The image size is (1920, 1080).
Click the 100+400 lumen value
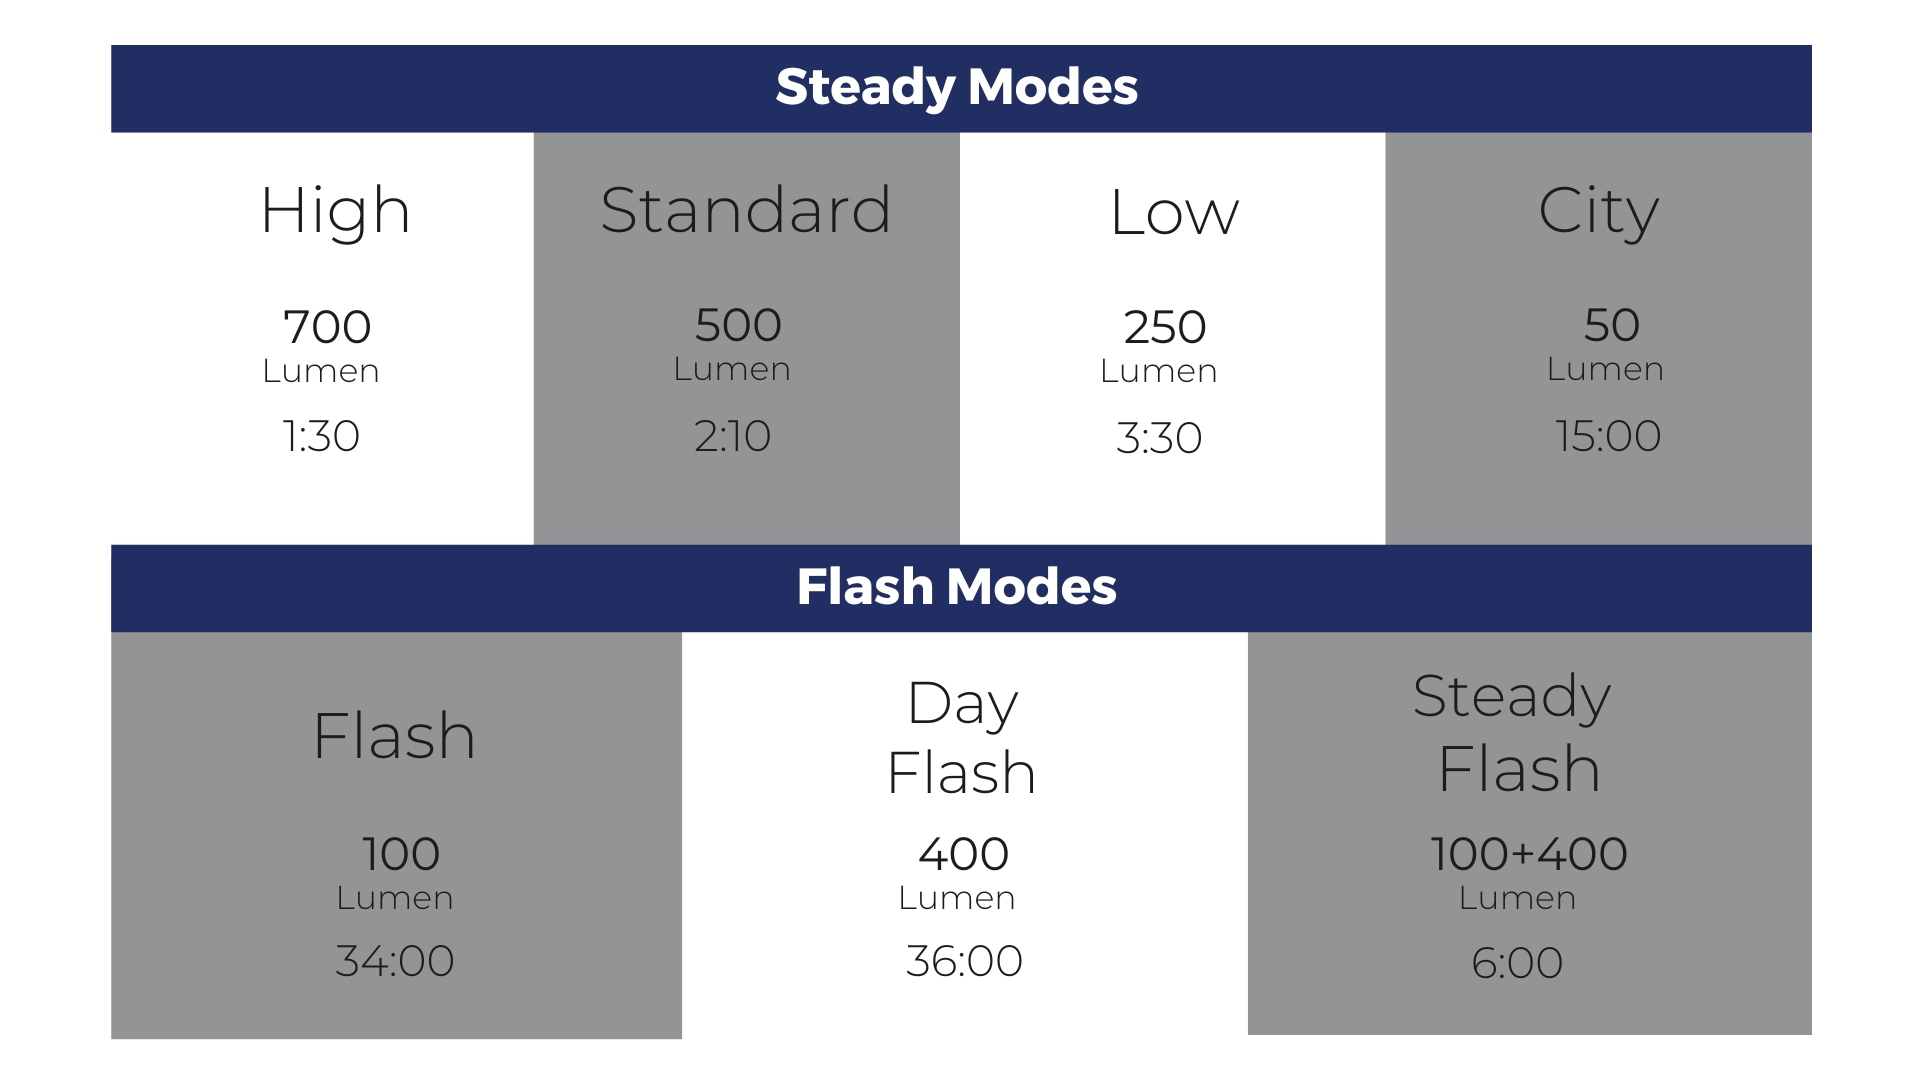tap(1529, 854)
